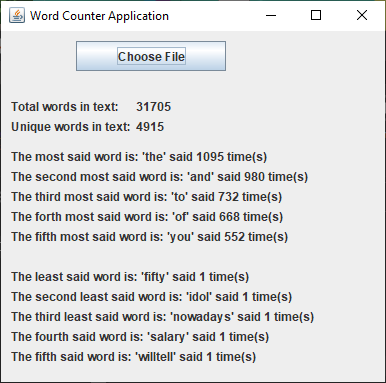Close the Word Counter Application window

point(362,15)
